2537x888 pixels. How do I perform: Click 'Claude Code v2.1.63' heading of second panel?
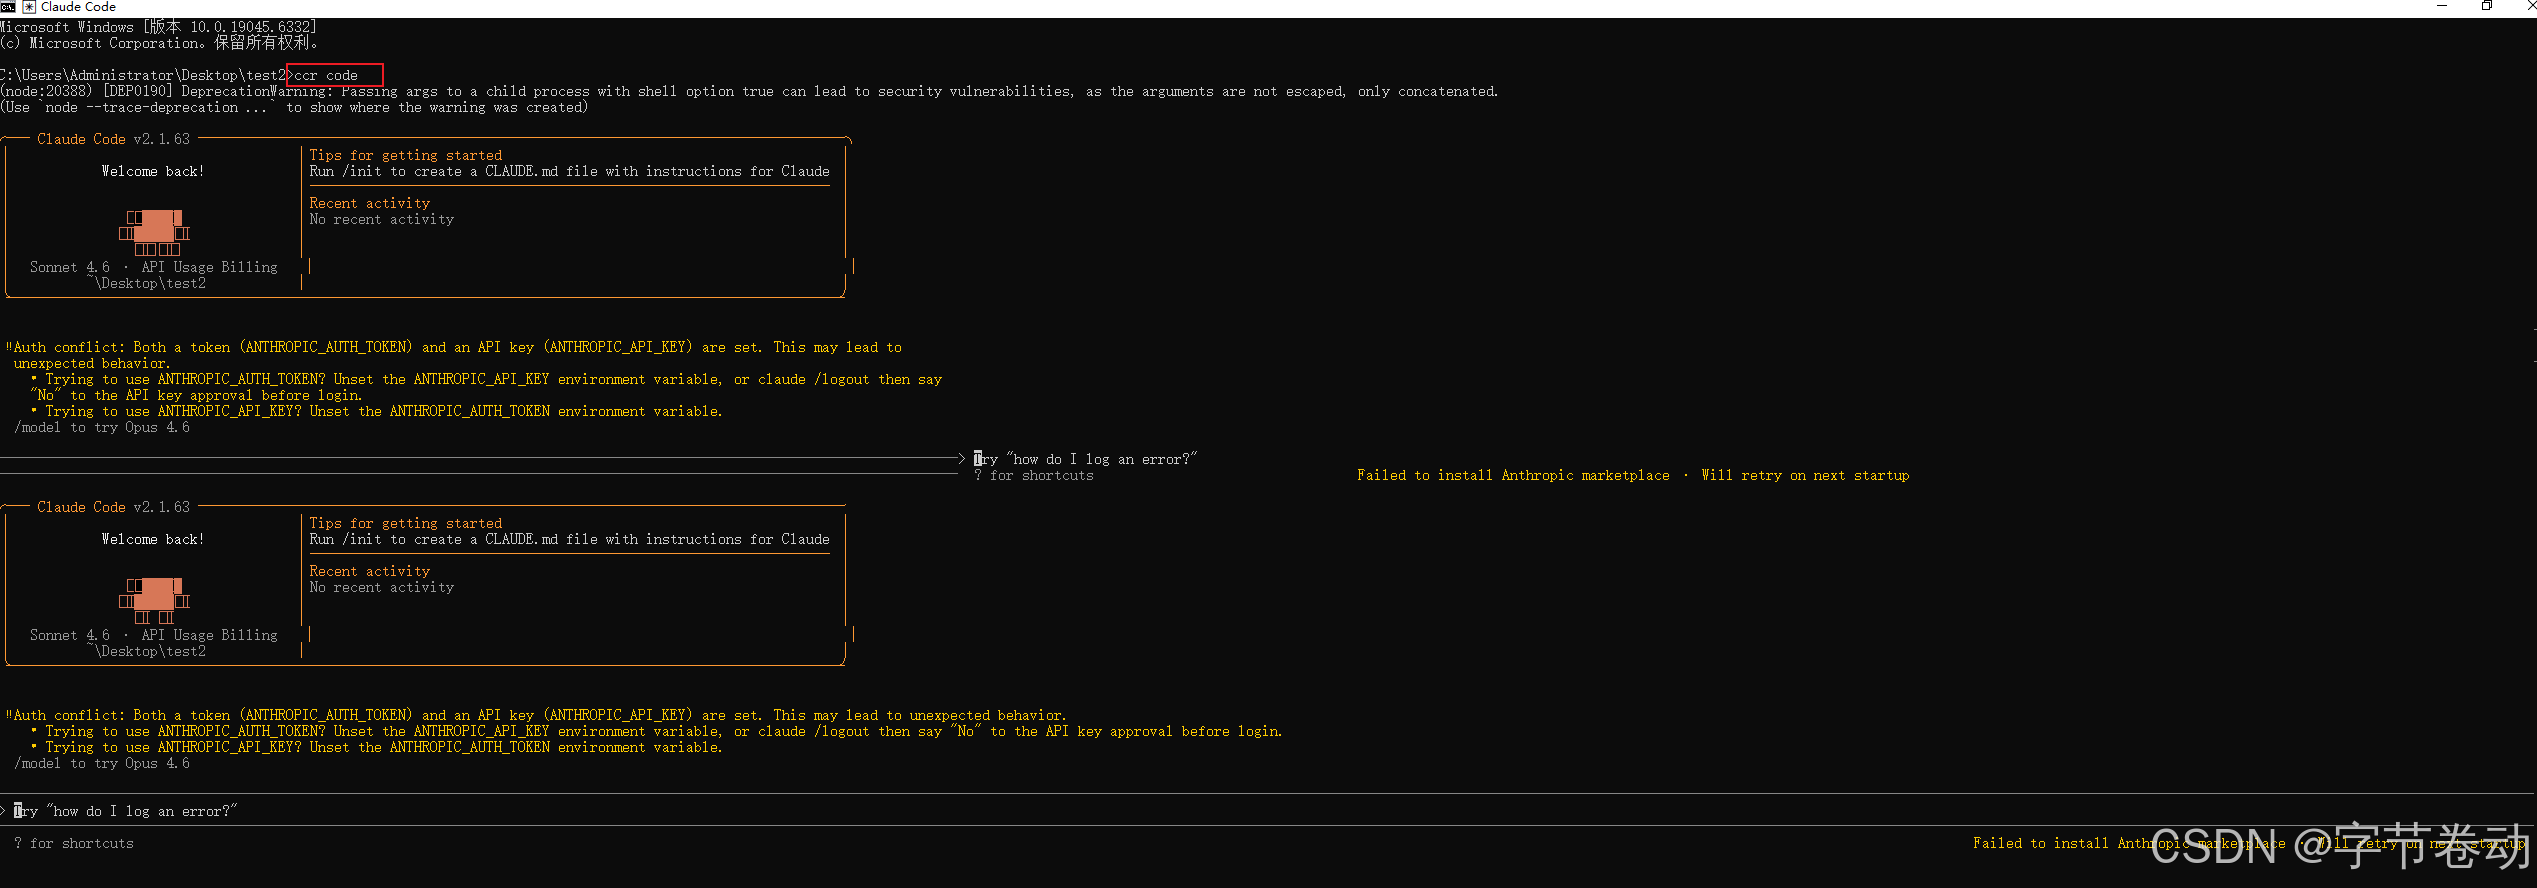113,507
